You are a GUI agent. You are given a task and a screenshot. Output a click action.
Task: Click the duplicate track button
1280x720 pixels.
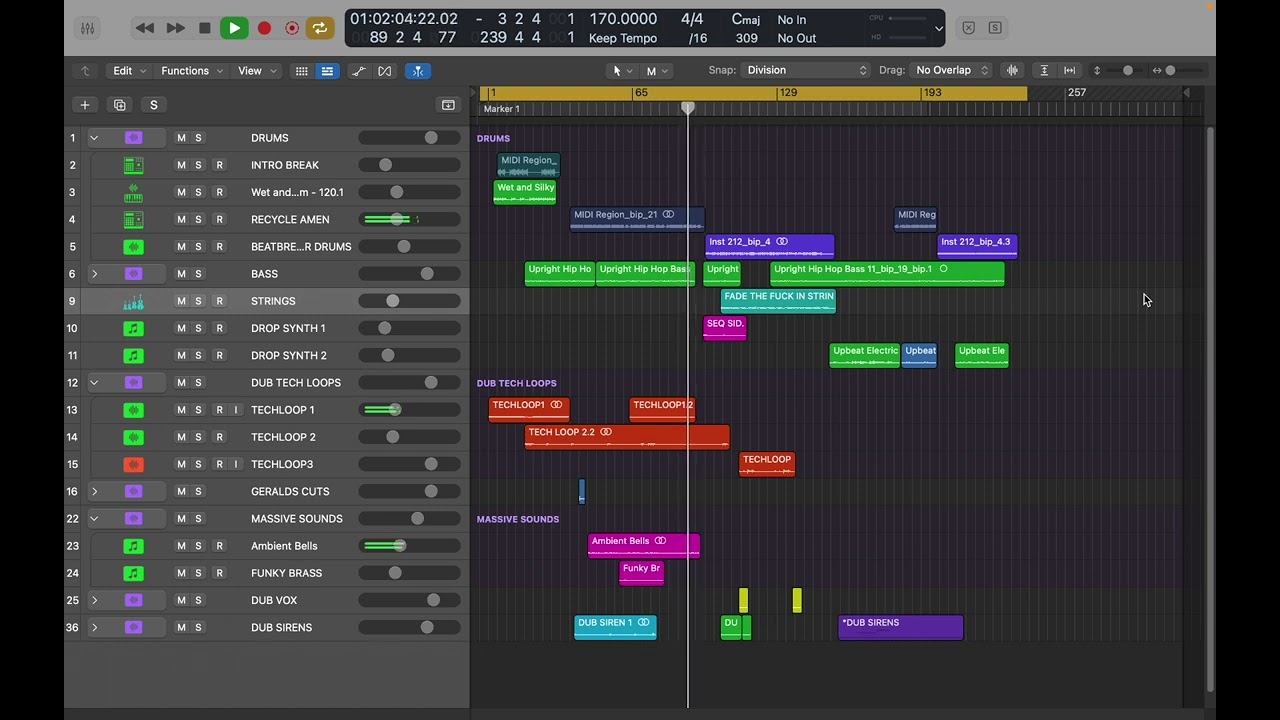(x=120, y=105)
